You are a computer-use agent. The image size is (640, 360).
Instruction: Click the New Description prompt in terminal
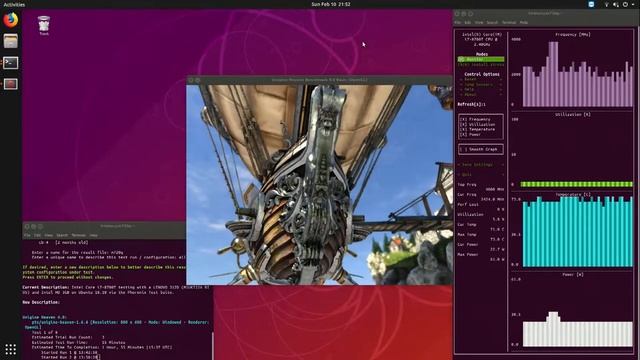point(41,302)
